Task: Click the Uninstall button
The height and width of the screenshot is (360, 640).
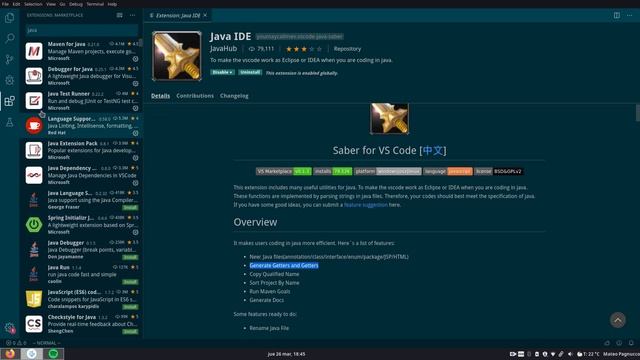Action: (250, 72)
